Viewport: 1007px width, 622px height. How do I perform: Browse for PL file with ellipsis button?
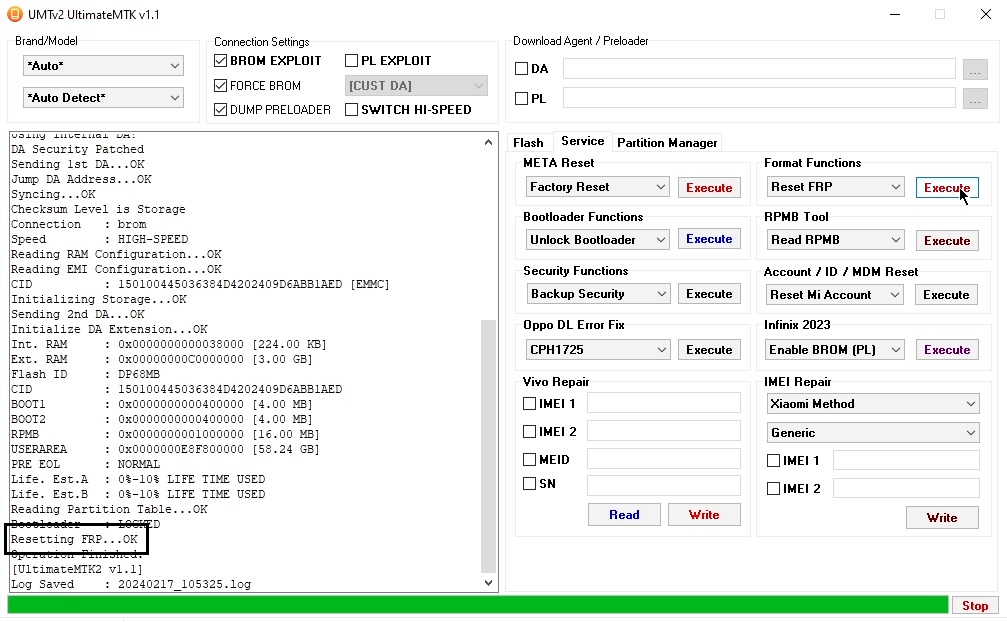coord(975,98)
